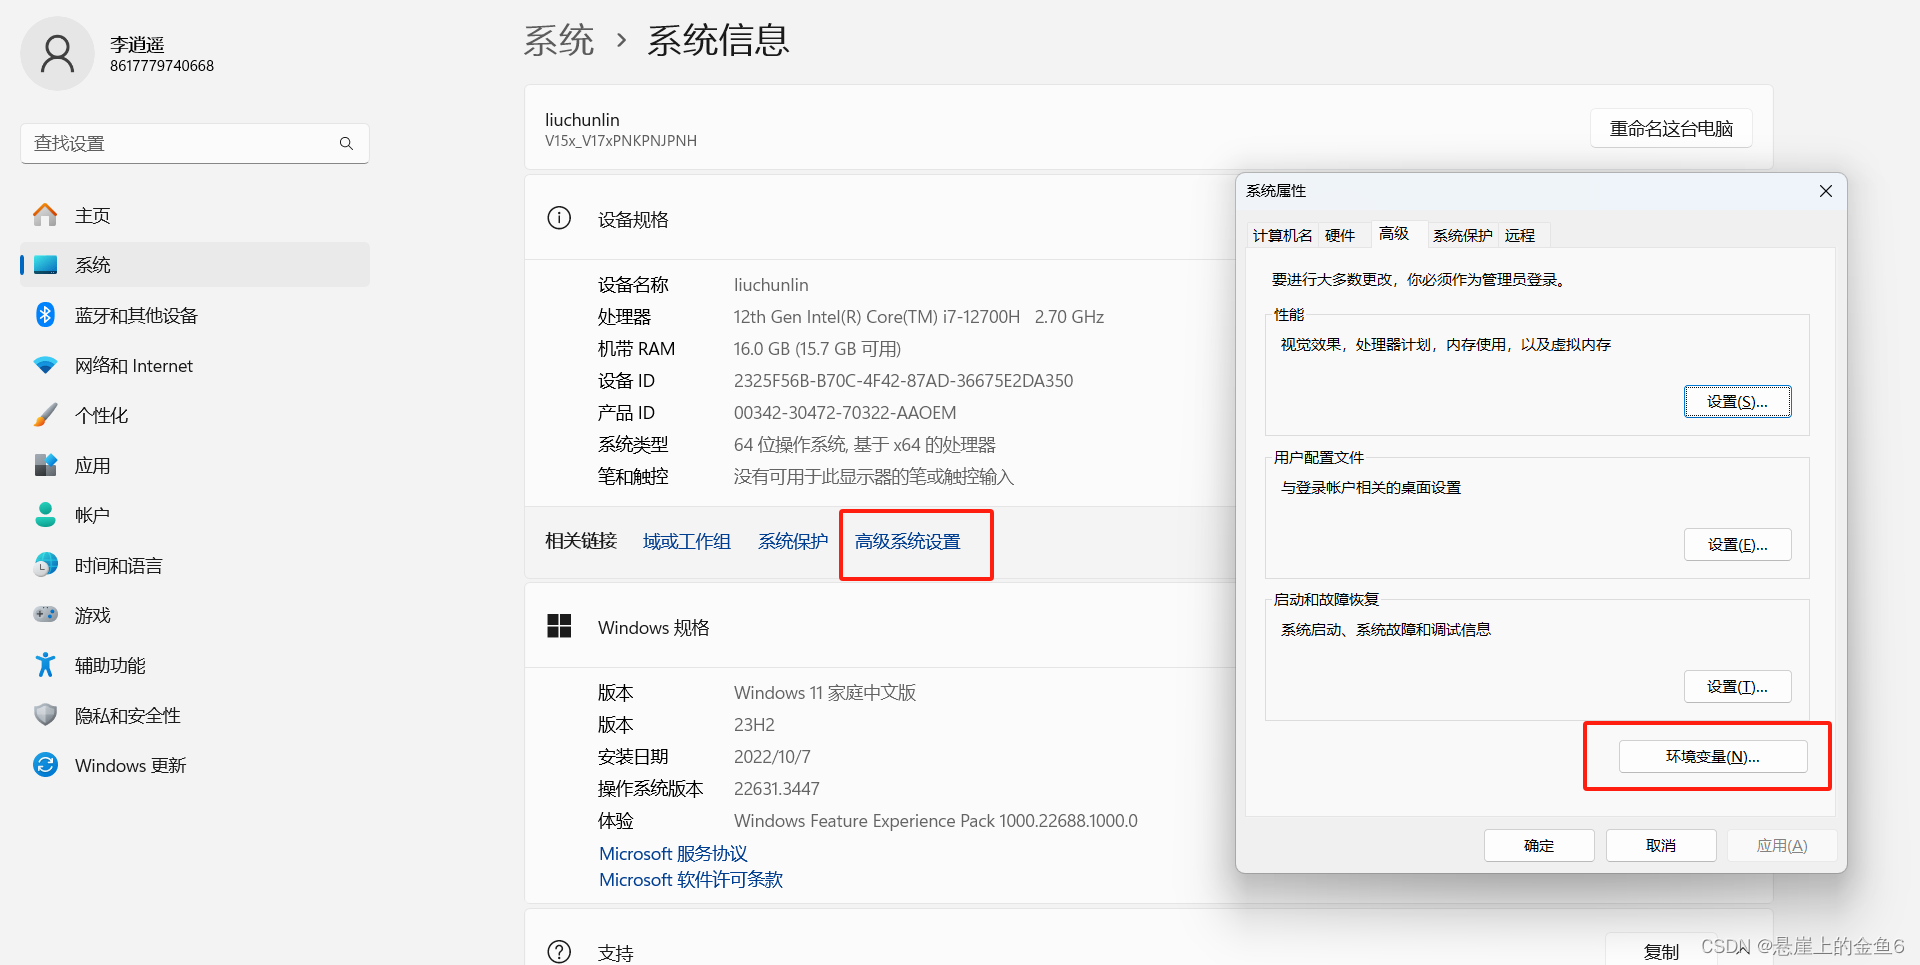Select 游戏 in the sidebar

click(x=195, y=615)
